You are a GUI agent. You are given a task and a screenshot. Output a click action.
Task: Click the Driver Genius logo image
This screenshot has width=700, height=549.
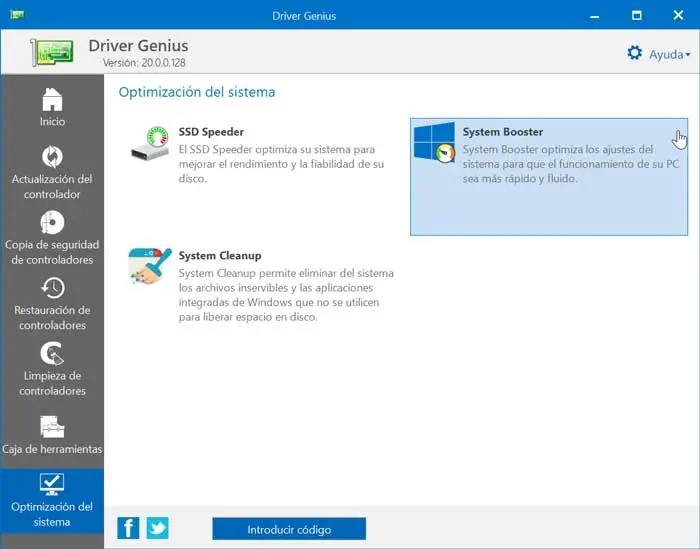(x=52, y=52)
